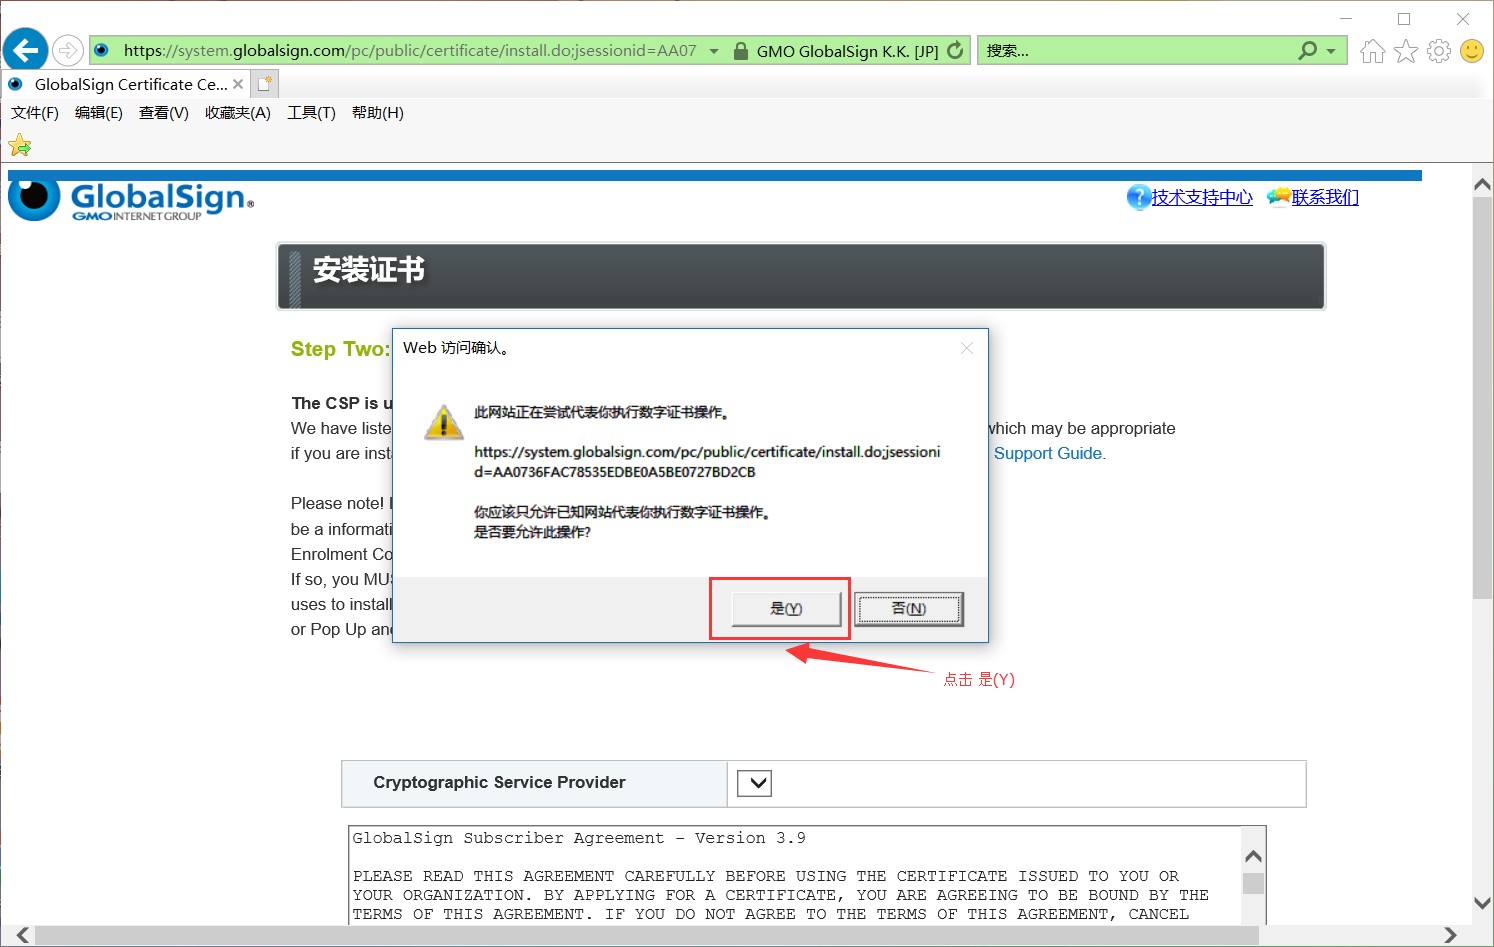Click the site favicon in address bar
This screenshot has height=947, width=1494.
pos(102,50)
